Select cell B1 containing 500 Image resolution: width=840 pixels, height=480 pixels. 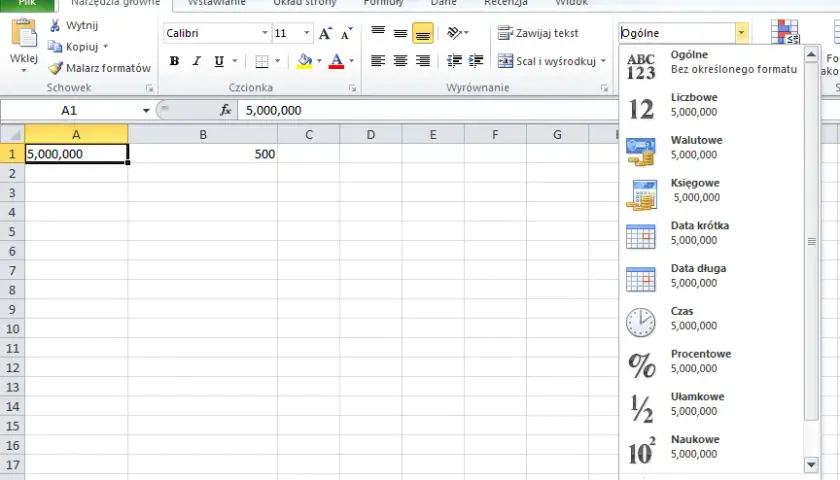point(202,154)
